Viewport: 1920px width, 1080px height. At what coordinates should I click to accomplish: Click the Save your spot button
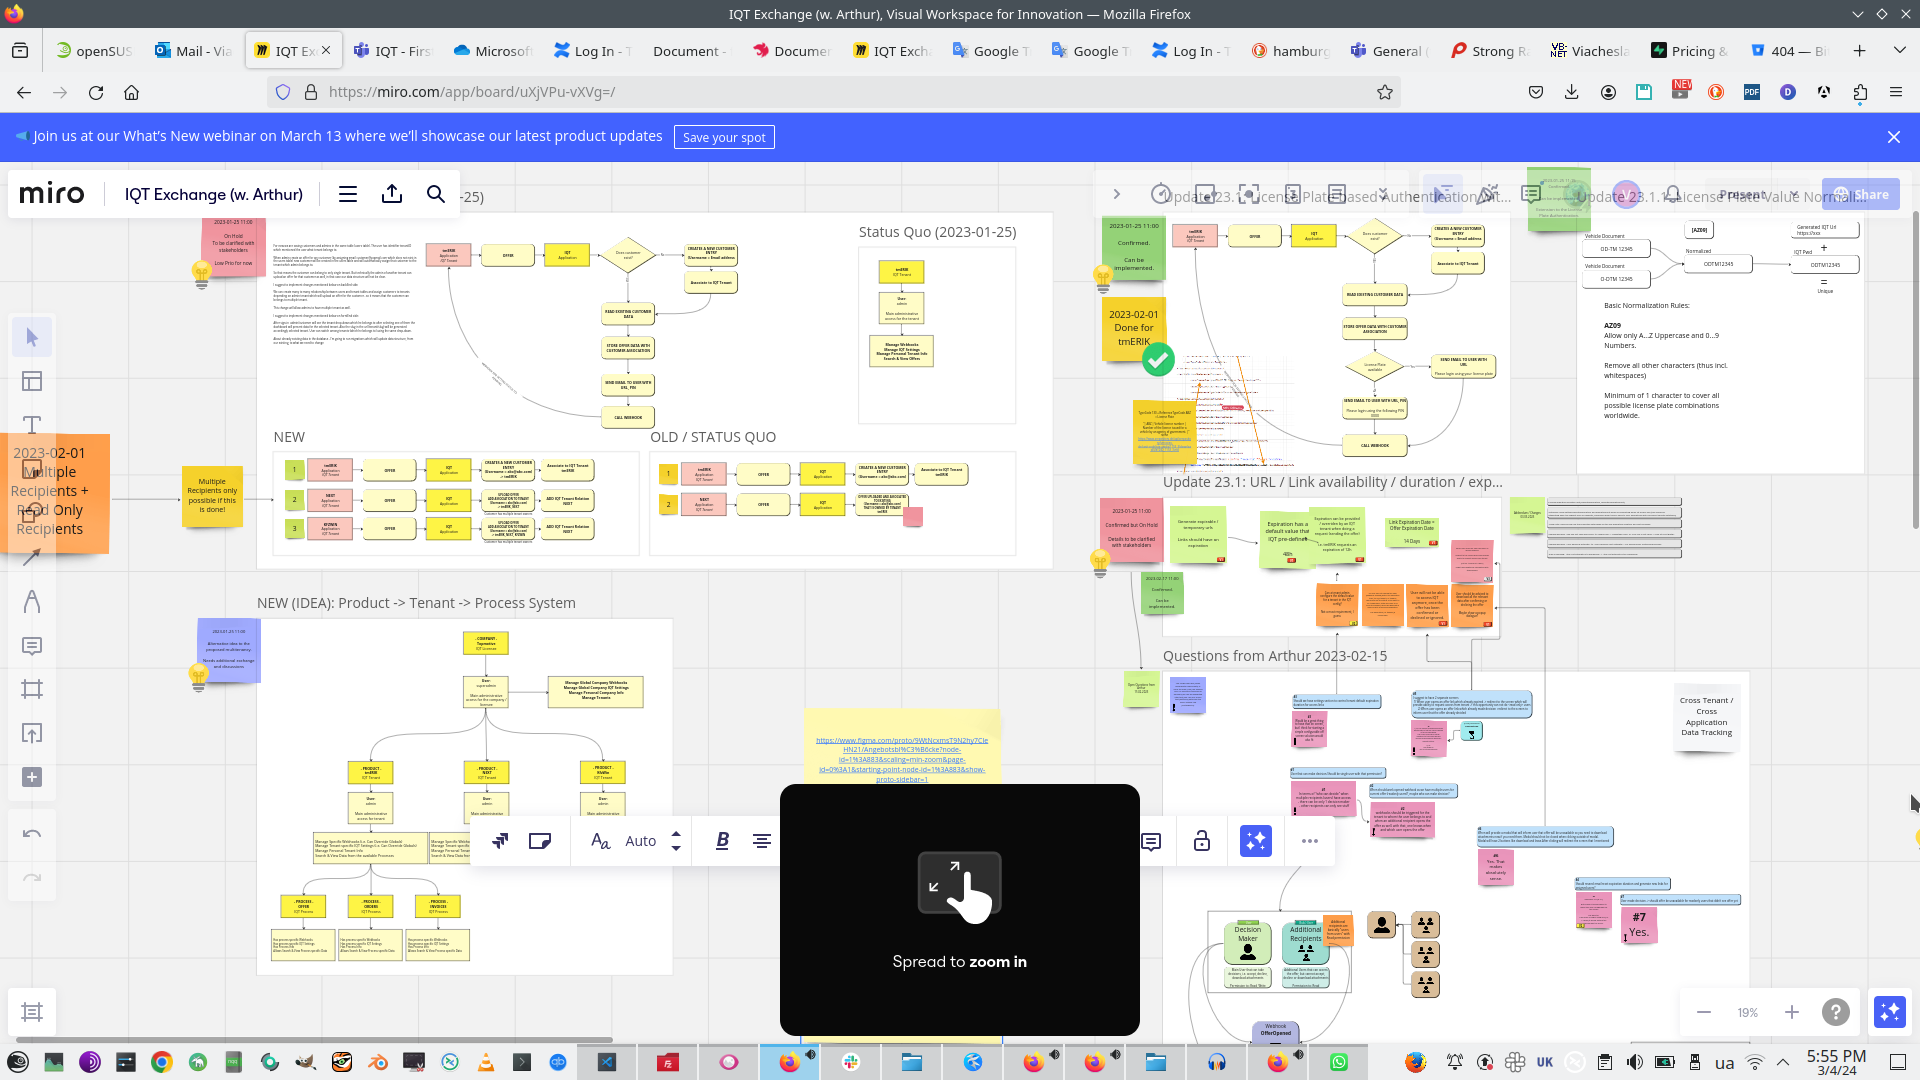[724, 137]
